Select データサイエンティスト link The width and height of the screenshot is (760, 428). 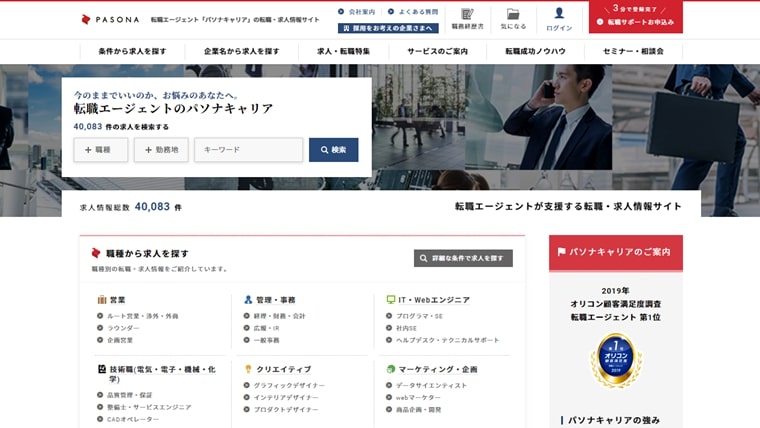(x=431, y=385)
